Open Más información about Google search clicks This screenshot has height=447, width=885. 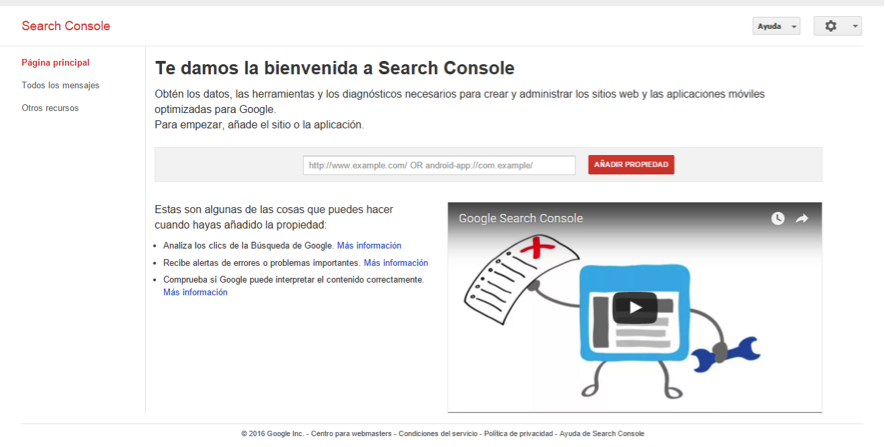tap(369, 246)
